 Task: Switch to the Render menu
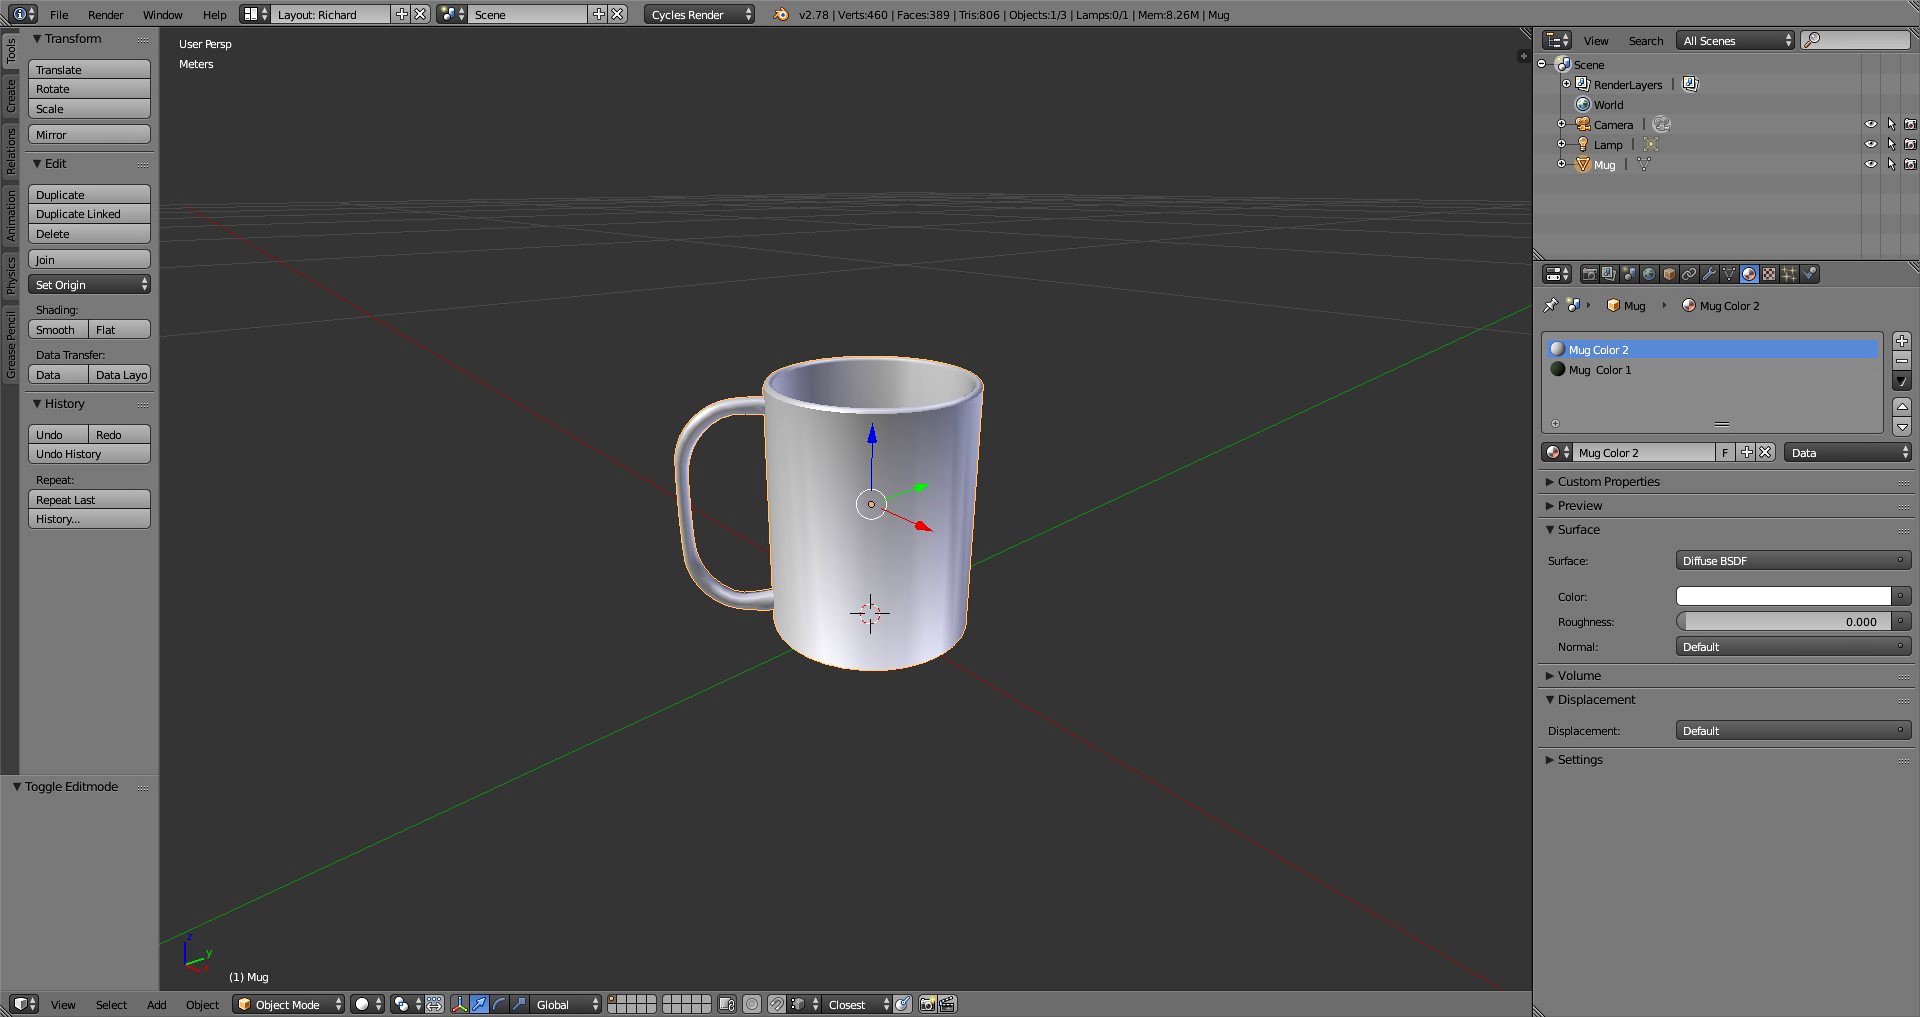(x=105, y=14)
